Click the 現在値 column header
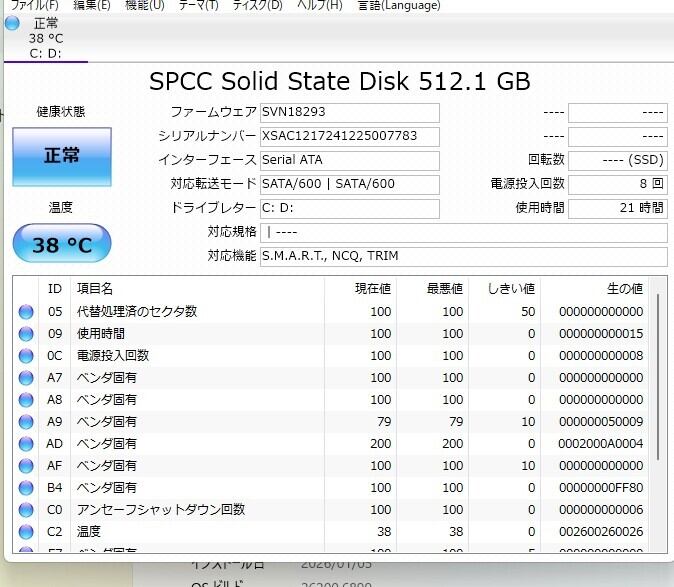The height and width of the screenshot is (587, 674). tap(361, 289)
